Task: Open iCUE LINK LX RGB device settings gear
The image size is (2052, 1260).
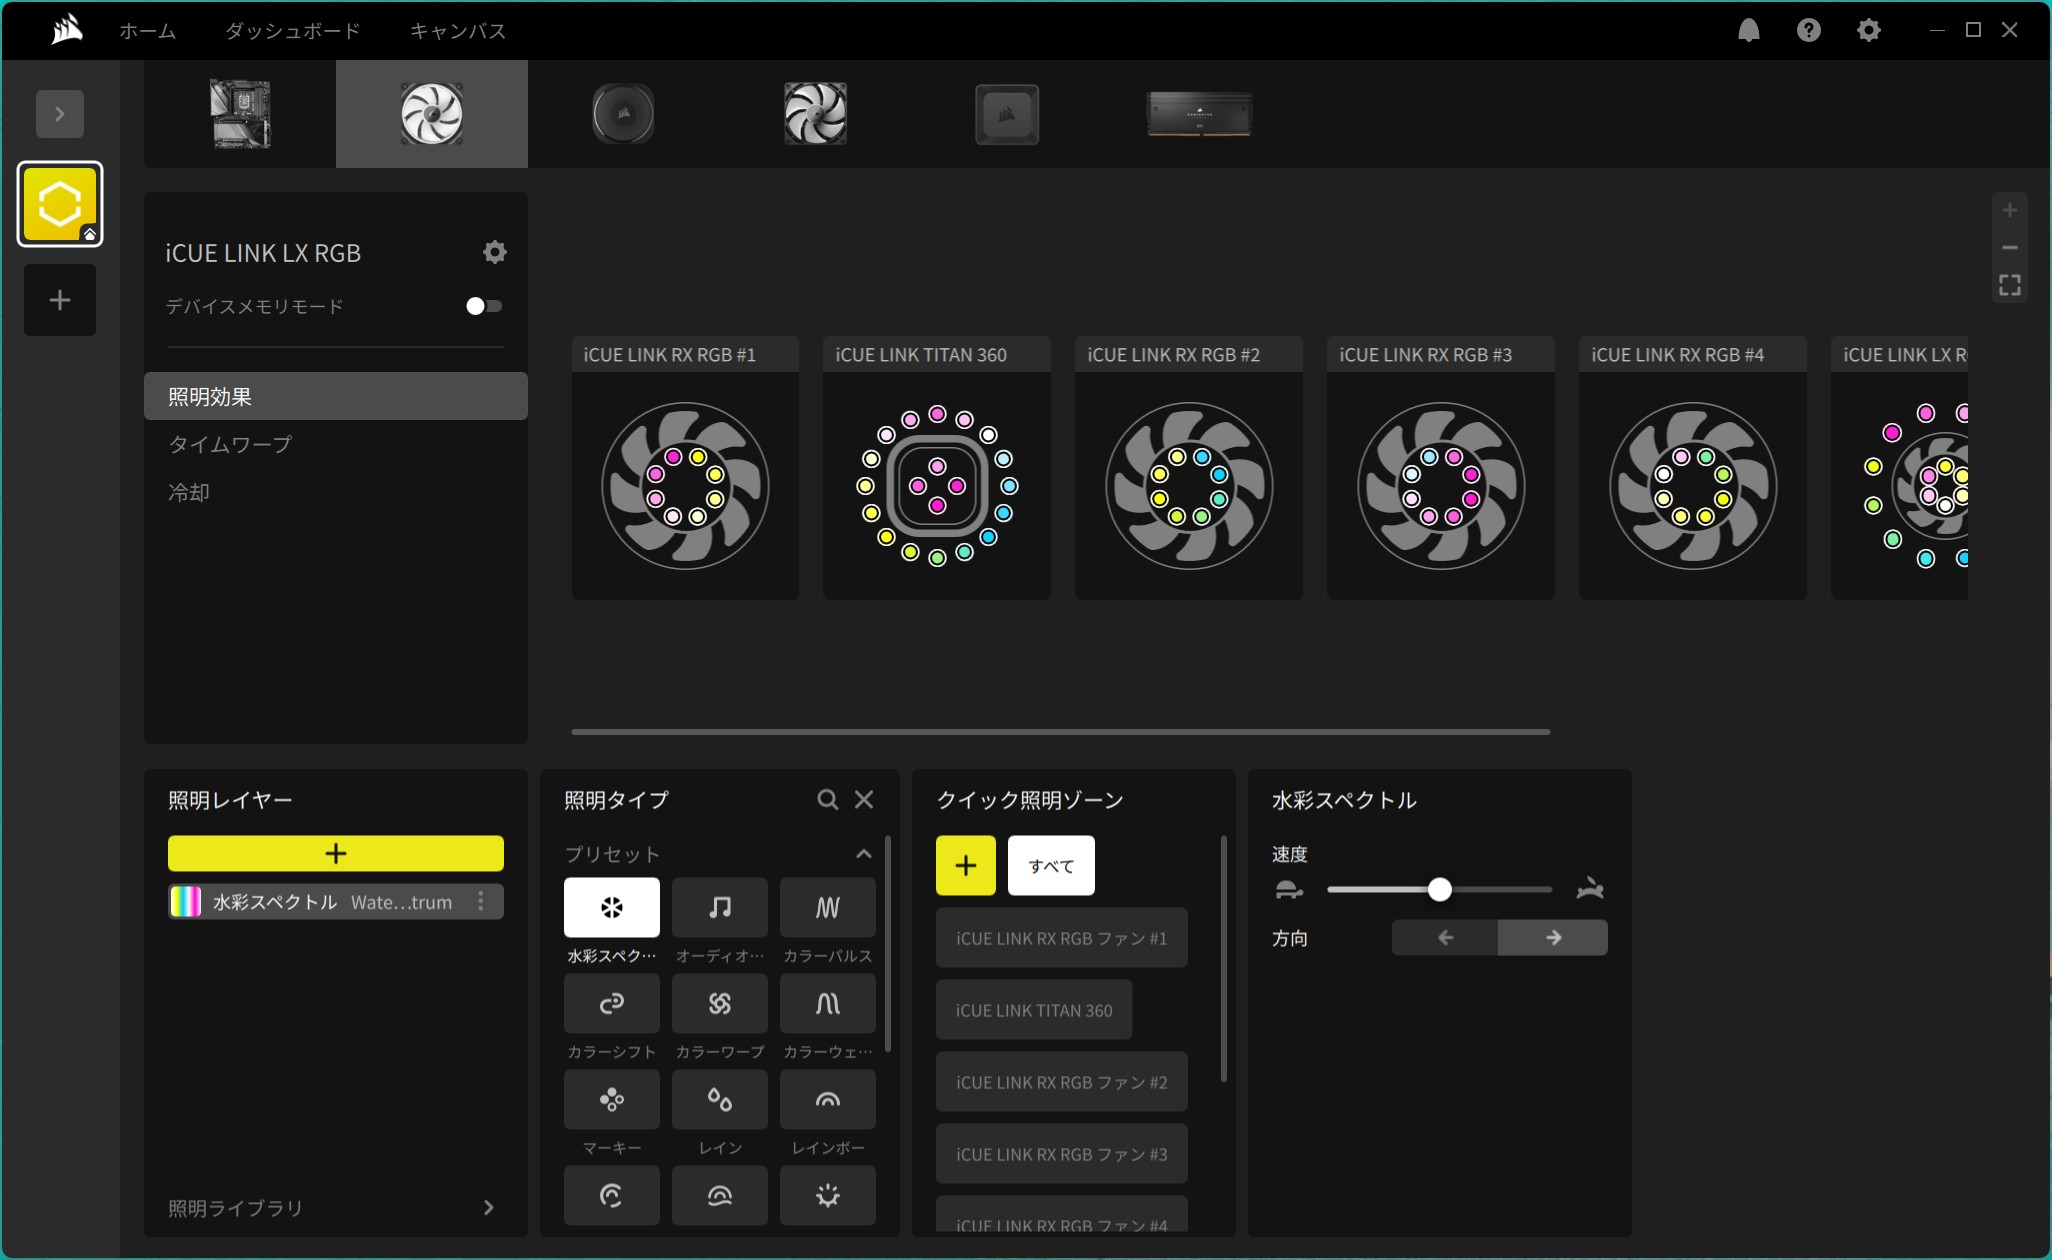Action: (x=494, y=252)
